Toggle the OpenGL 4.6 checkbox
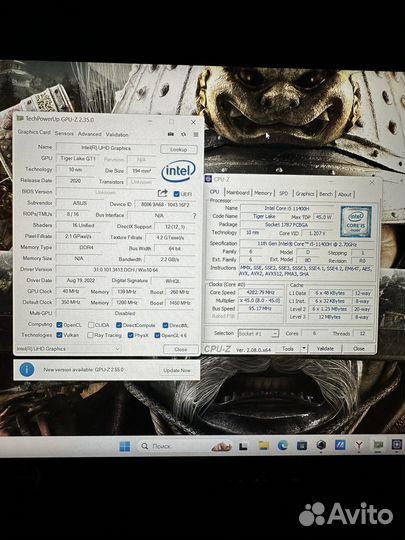 157,335
